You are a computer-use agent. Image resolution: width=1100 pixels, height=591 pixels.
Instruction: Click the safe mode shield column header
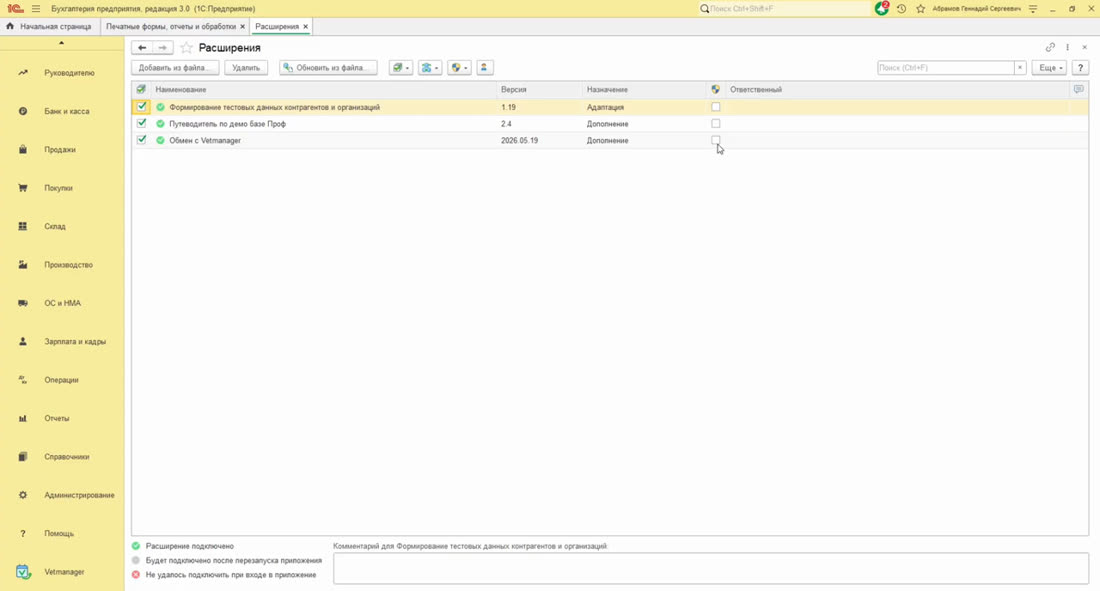click(x=716, y=89)
